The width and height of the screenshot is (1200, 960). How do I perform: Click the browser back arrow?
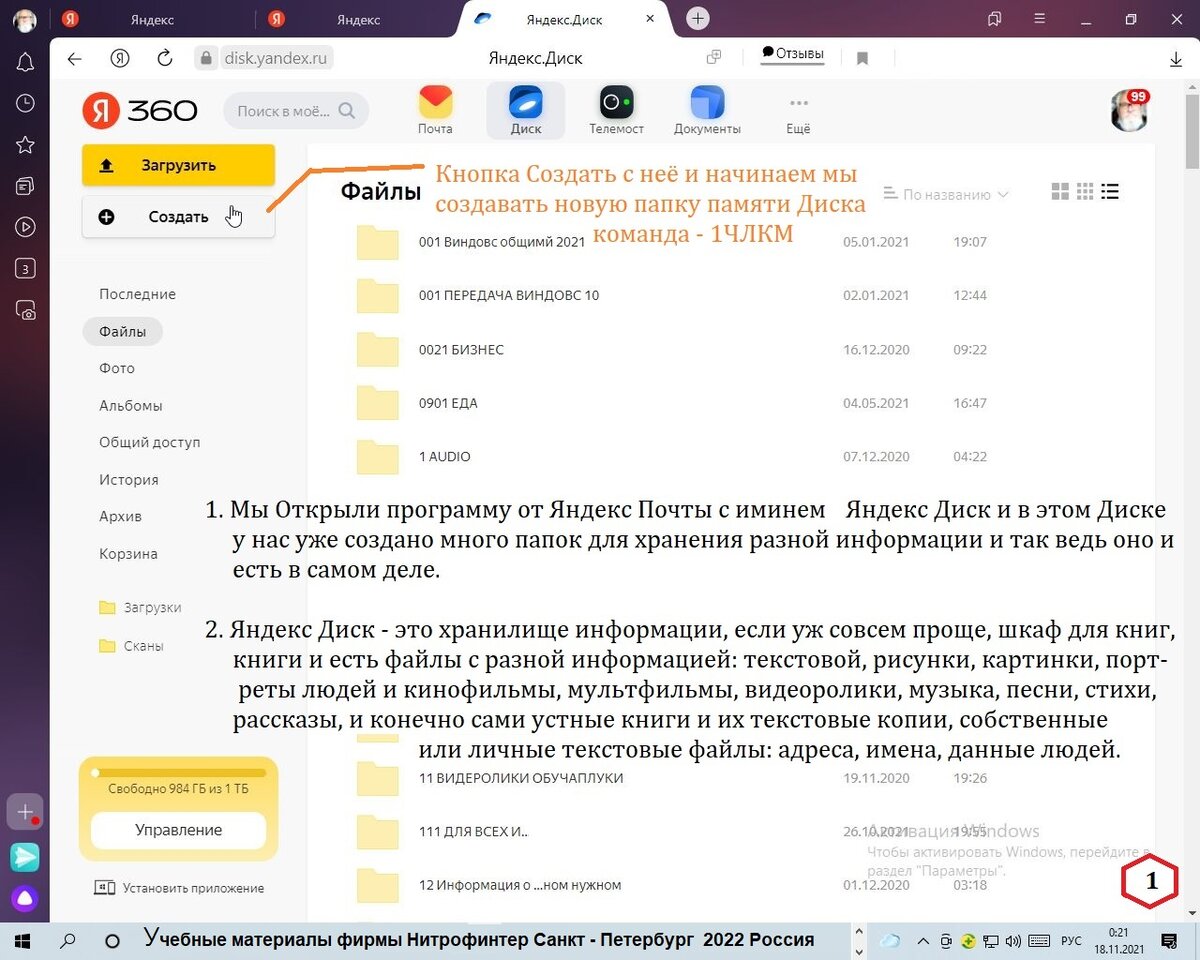[74, 59]
